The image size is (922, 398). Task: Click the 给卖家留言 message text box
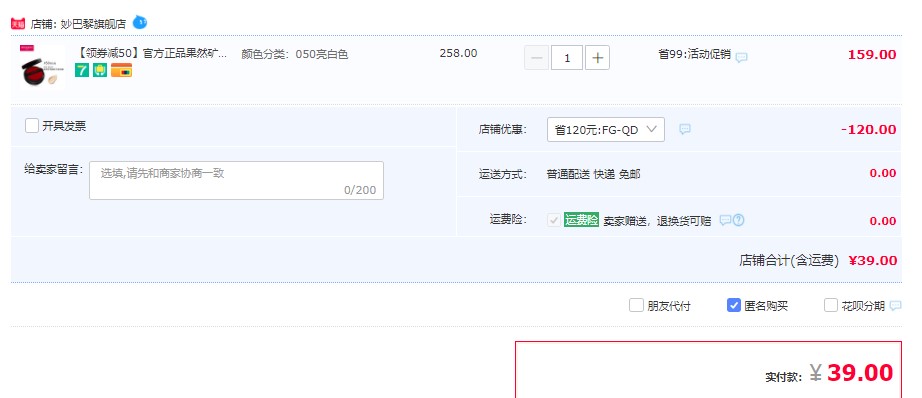236,180
